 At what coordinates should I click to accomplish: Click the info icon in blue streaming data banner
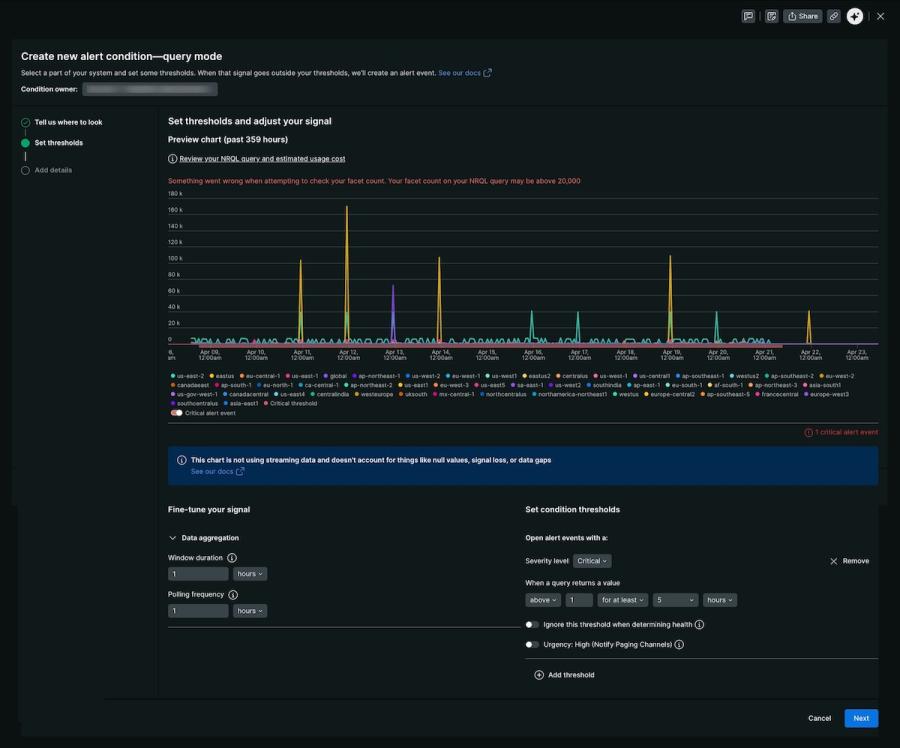pyautogui.click(x=181, y=460)
